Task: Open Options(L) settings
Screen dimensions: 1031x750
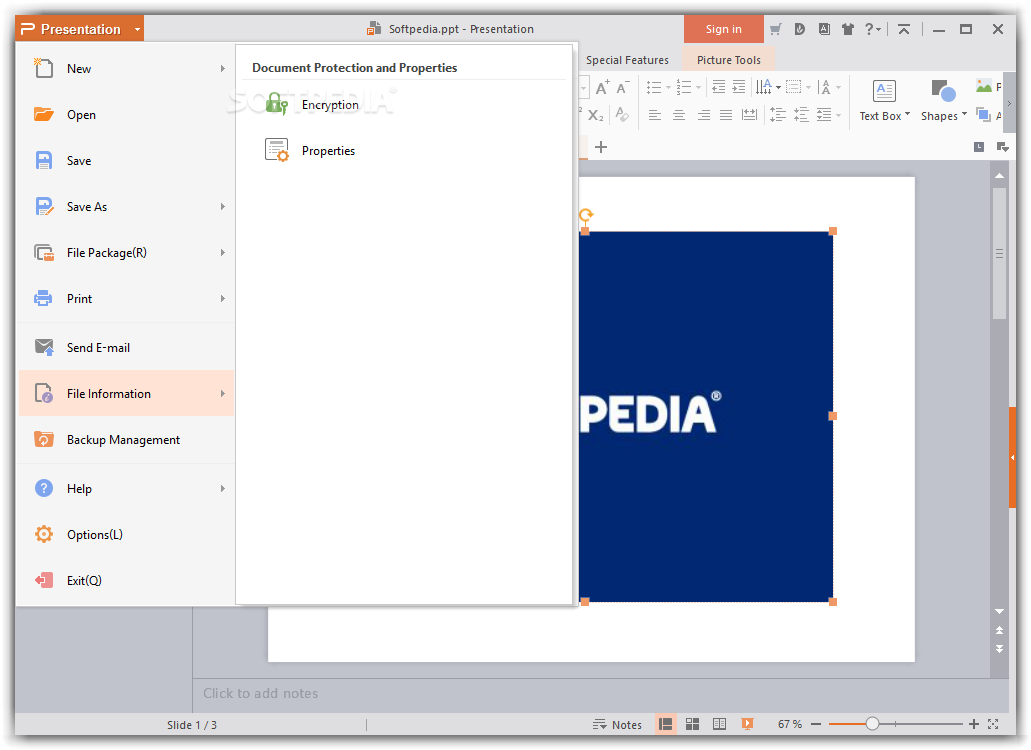Action: pos(126,534)
